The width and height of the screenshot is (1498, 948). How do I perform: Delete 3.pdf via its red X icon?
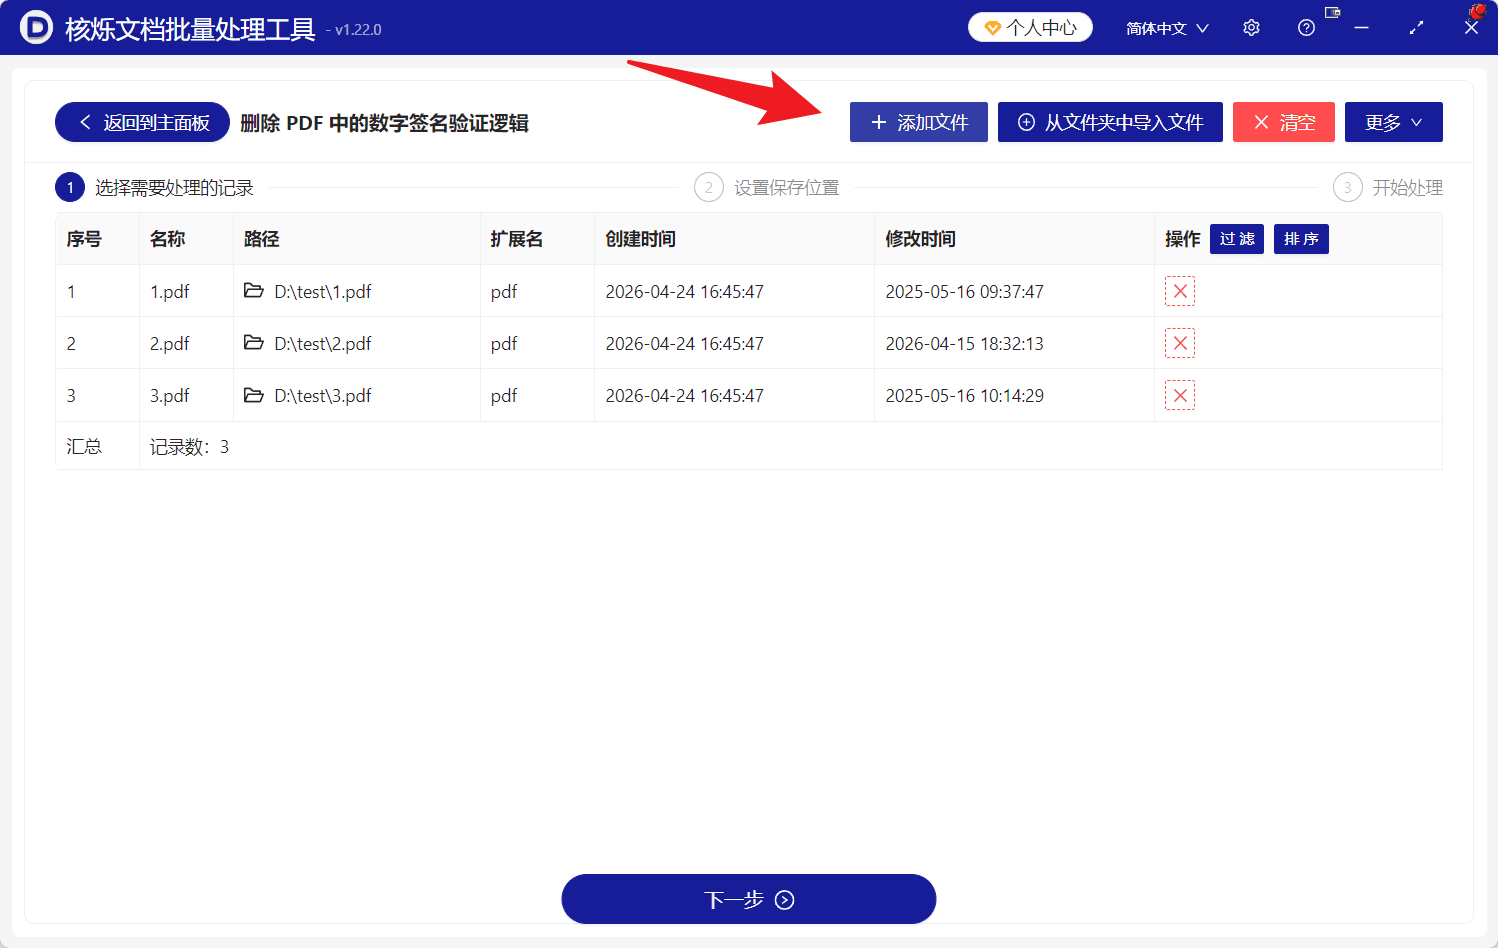pyautogui.click(x=1179, y=395)
